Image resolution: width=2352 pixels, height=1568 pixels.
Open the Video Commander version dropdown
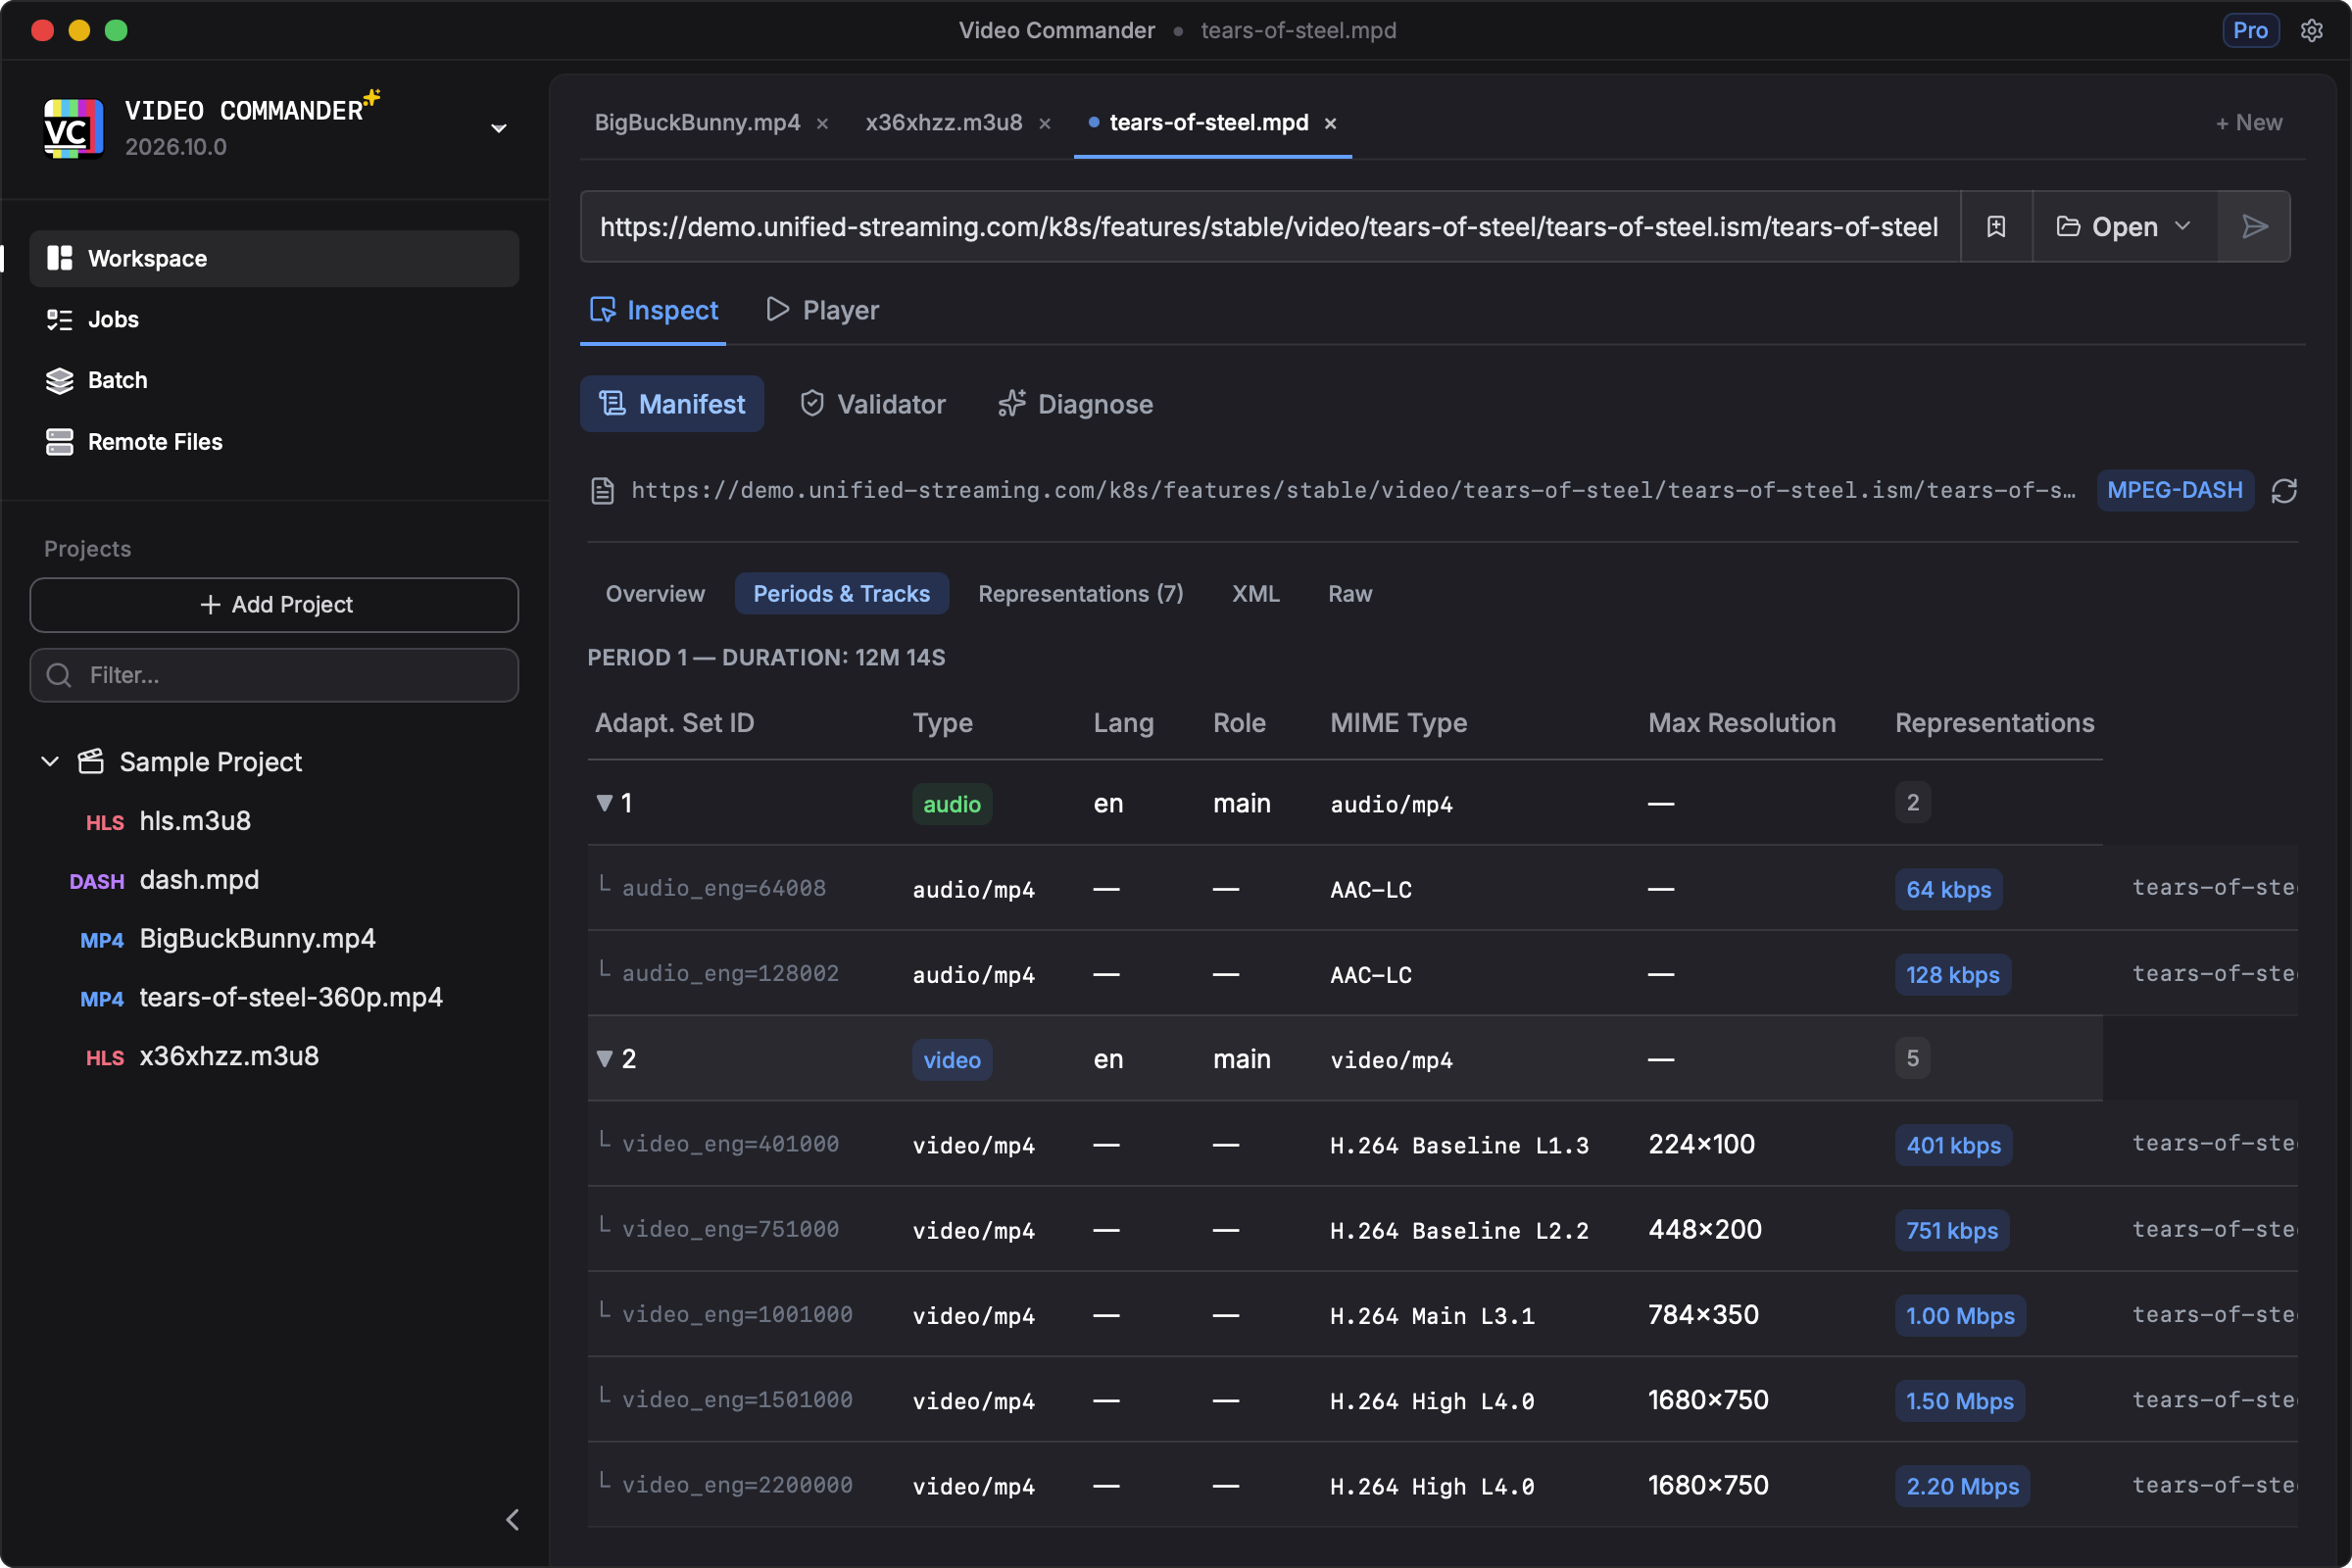click(498, 128)
